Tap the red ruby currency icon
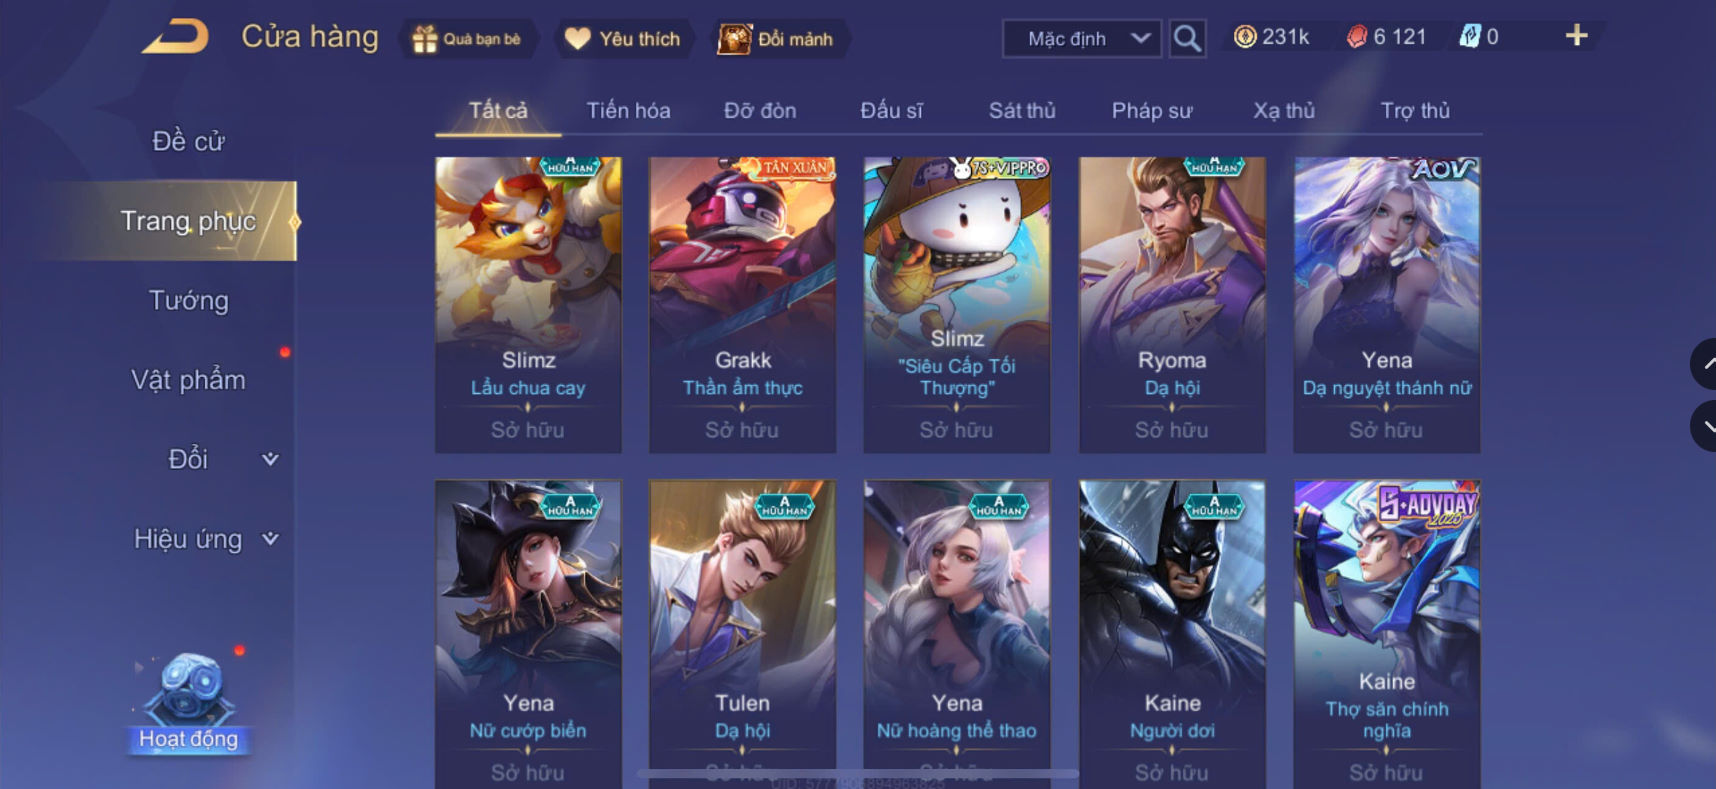Image resolution: width=1716 pixels, height=789 pixels. (x=1357, y=37)
